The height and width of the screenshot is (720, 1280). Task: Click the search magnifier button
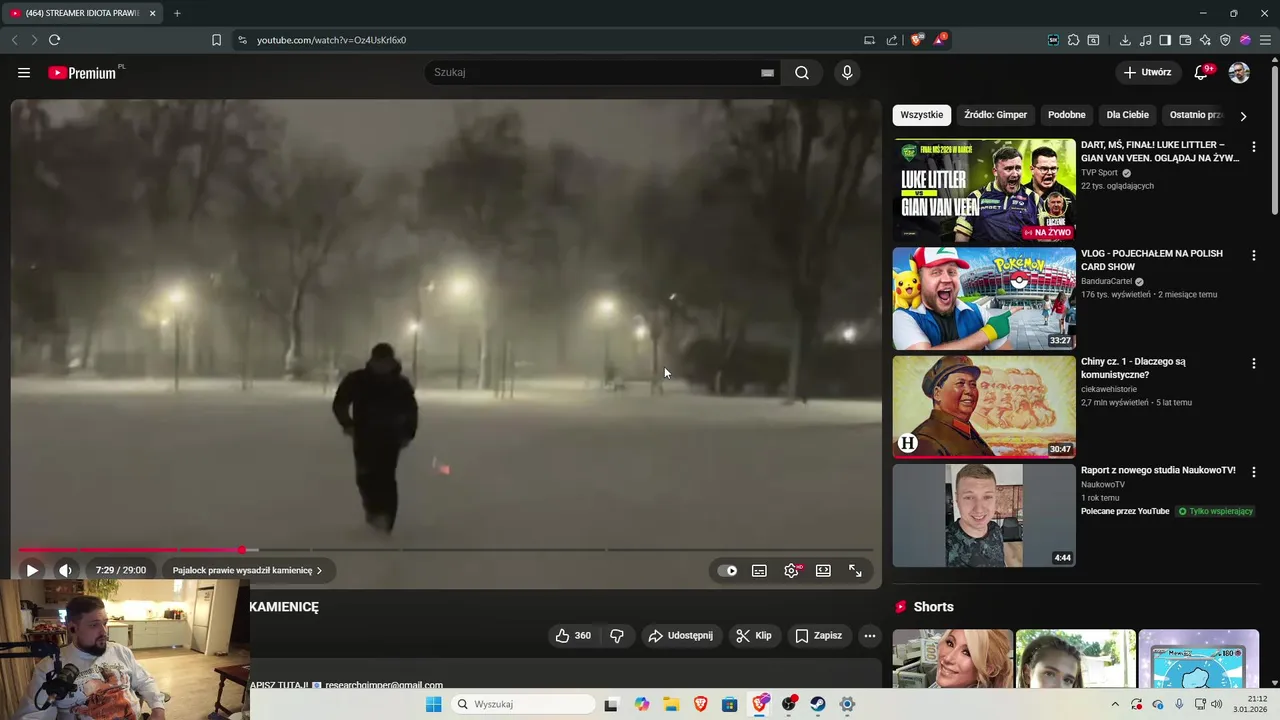coord(802,72)
